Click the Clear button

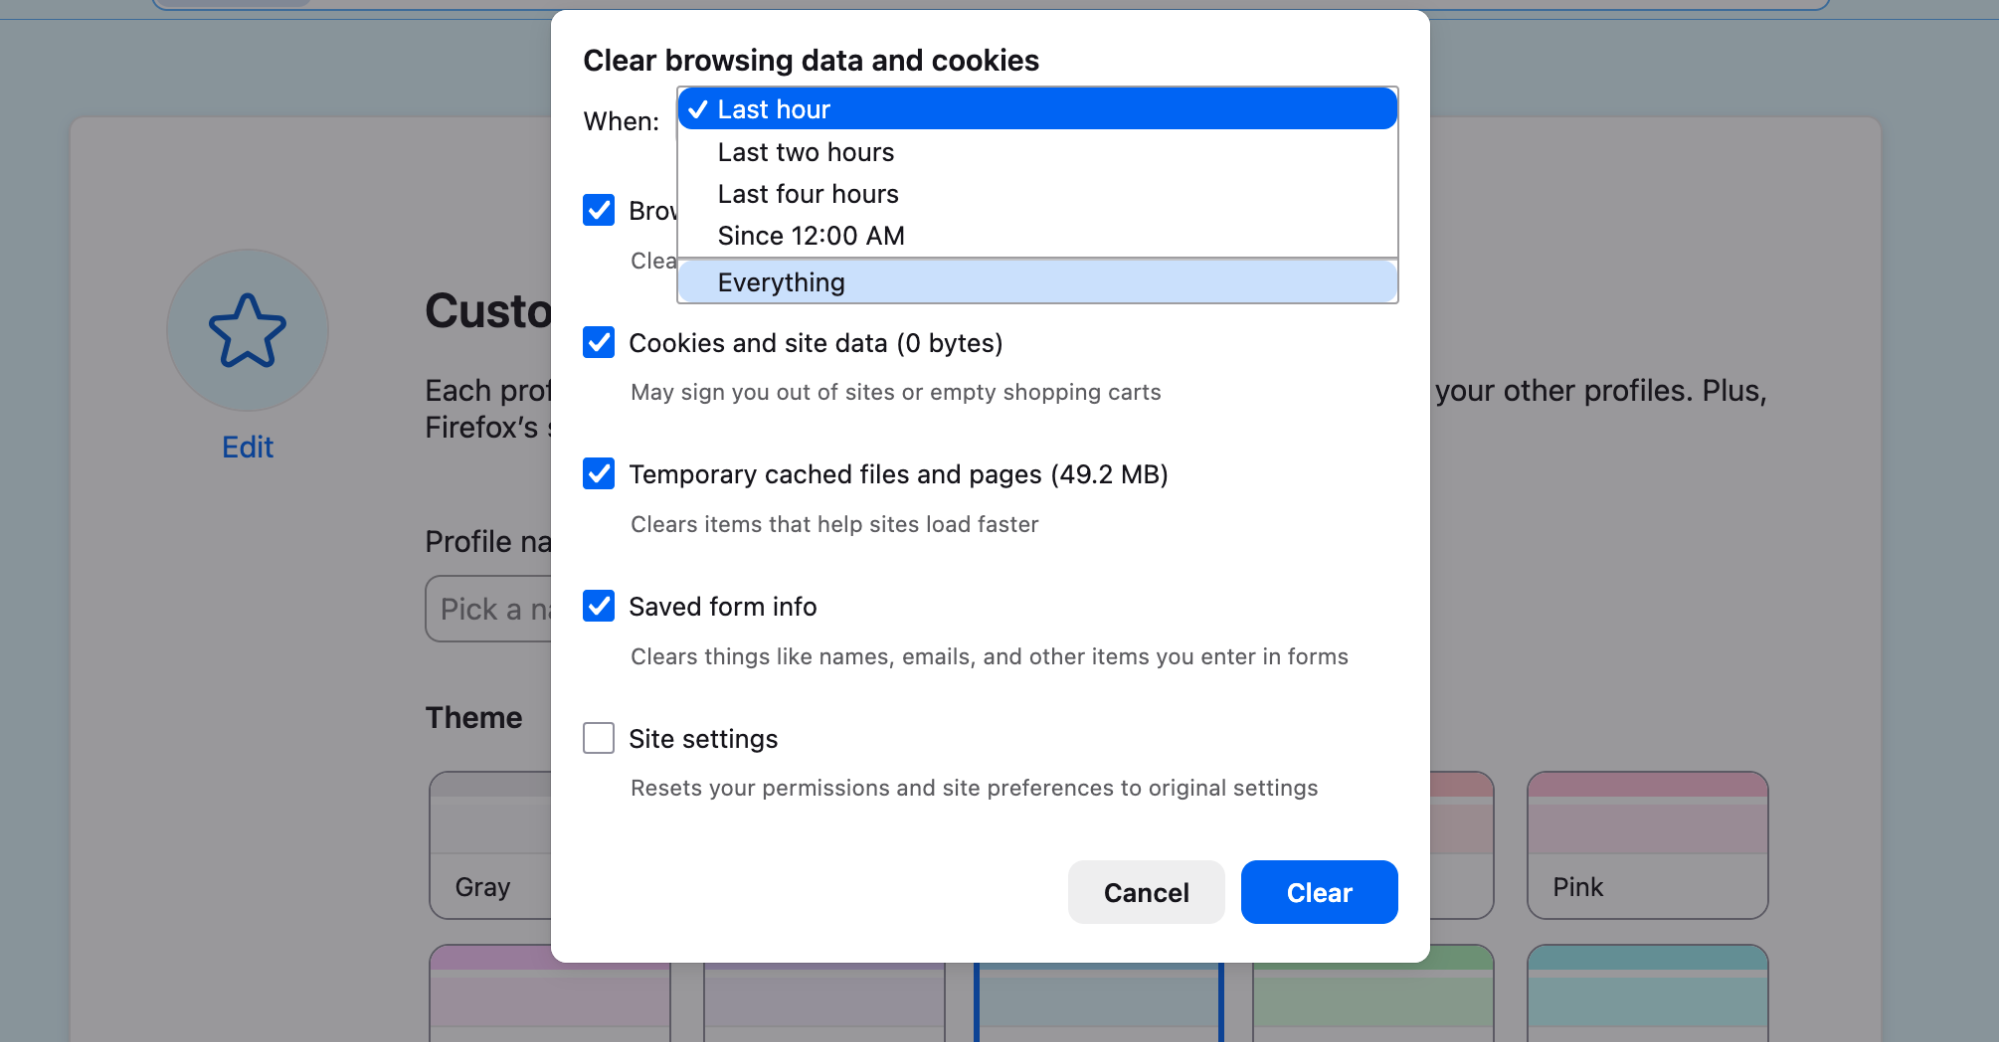(1318, 892)
